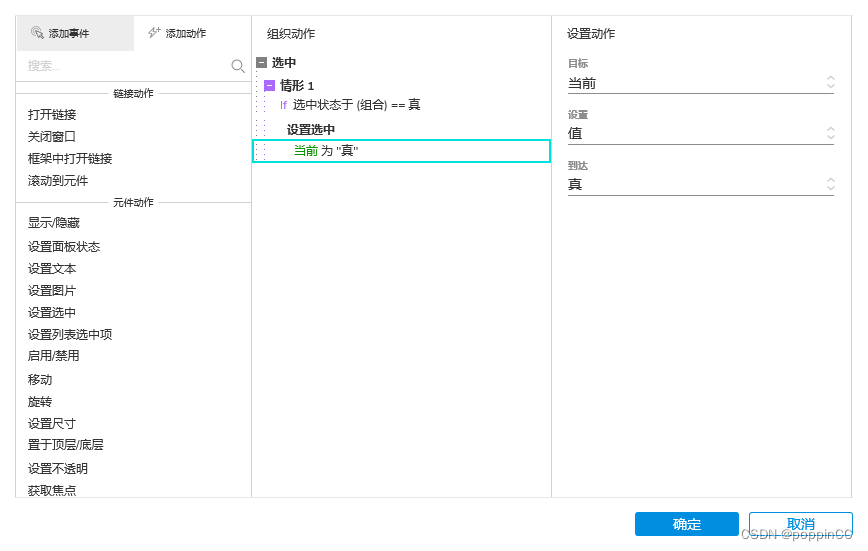
Task: Select 设置选中 action in organize tree
Action: [x=311, y=130]
